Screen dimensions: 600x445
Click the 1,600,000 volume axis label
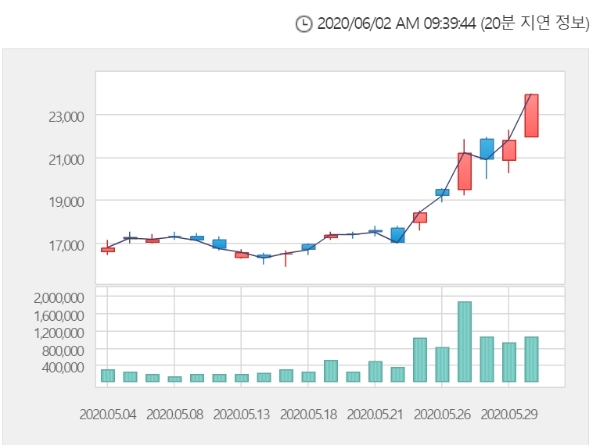pos(59,316)
